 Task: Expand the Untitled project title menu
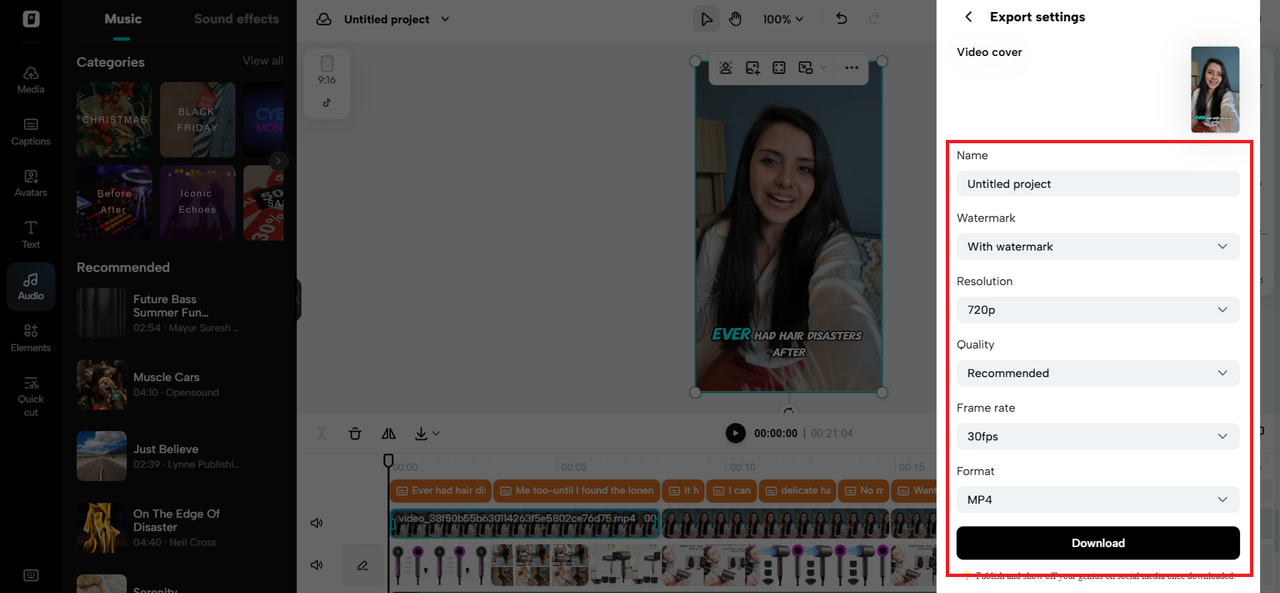coord(445,19)
